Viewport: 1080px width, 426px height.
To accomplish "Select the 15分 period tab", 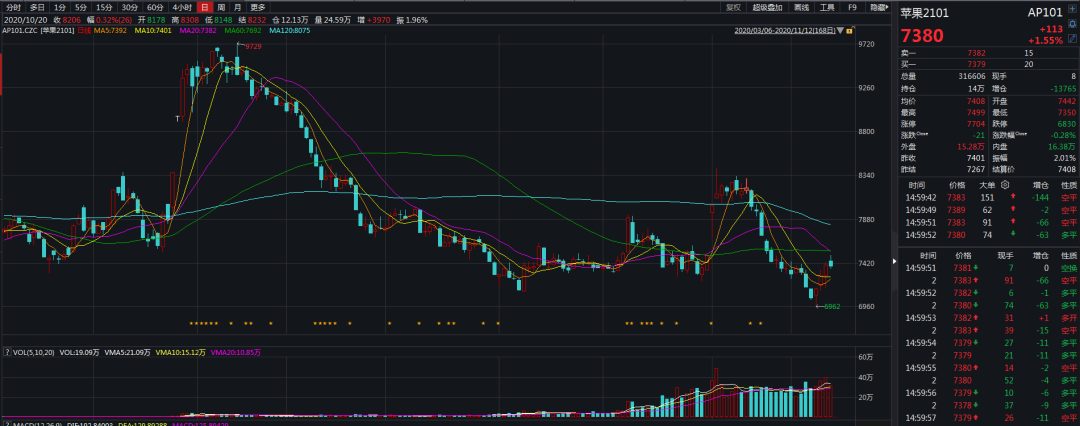I will pos(104,8).
